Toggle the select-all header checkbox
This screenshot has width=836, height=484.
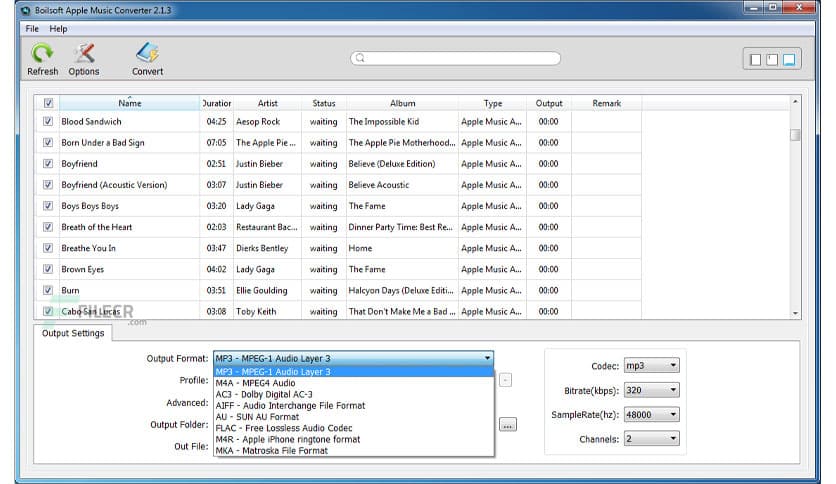[x=48, y=103]
